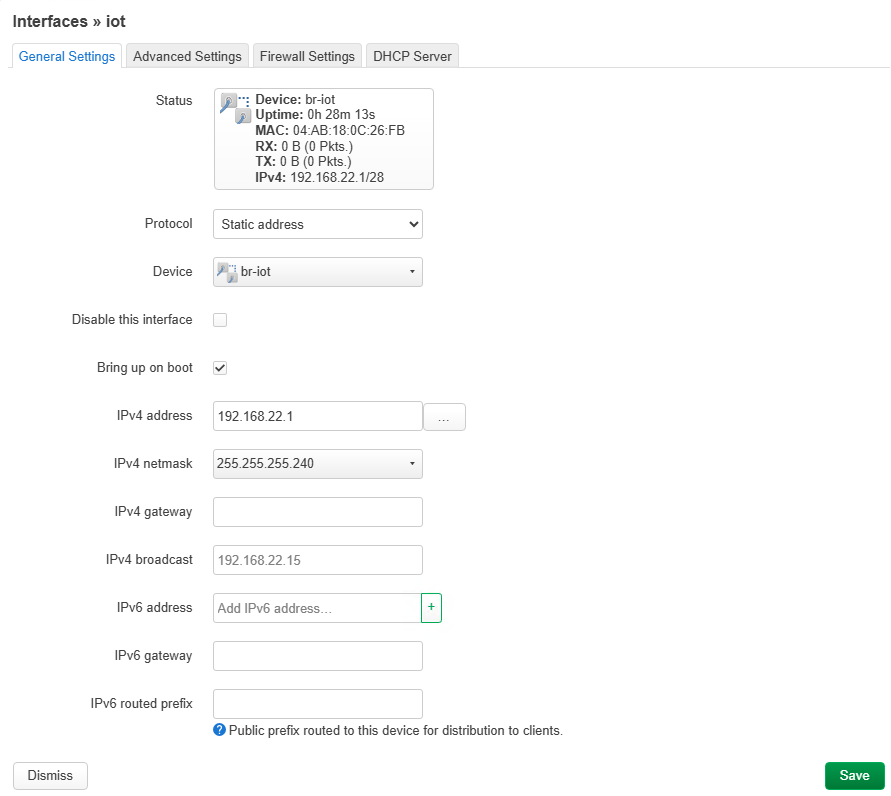Image resolution: width=891 pixels, height=796 pixels.
Task: Click the IPv4 192.168.22.1/28 status line
Action: (x=319, y=177)
